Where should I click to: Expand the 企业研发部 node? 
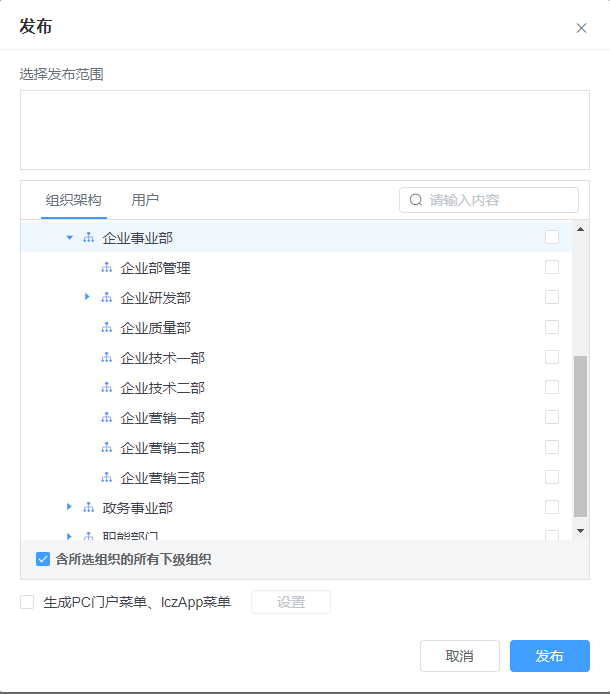click(87, 297)
